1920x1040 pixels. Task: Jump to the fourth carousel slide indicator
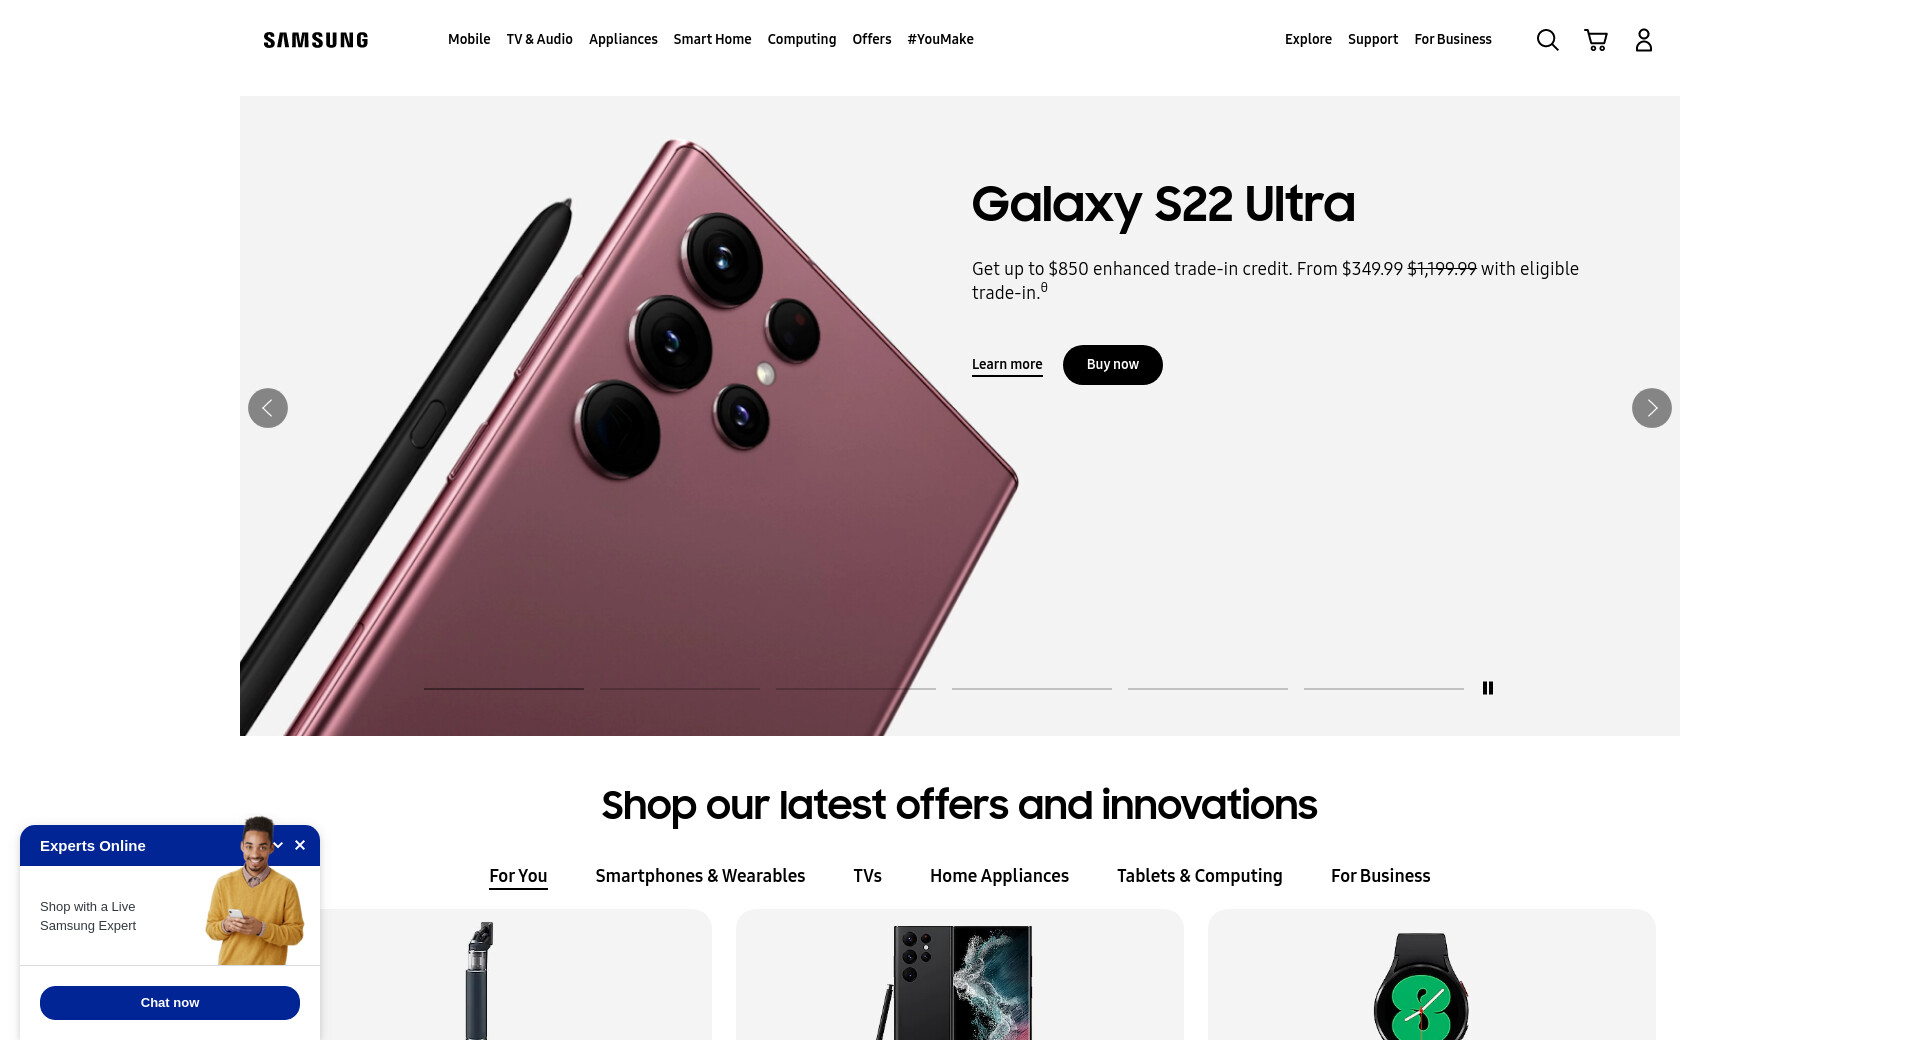[x=1032, y=688]
